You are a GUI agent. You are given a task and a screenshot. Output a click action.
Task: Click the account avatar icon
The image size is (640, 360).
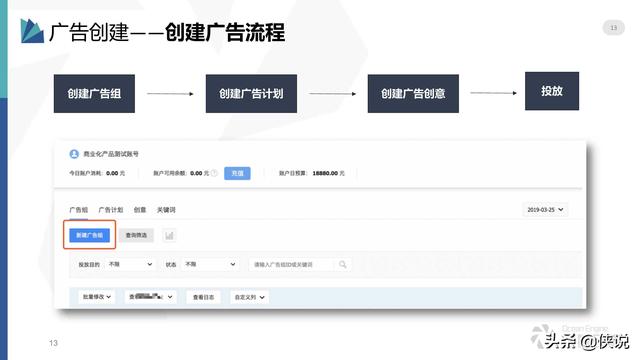pos(74,154)
